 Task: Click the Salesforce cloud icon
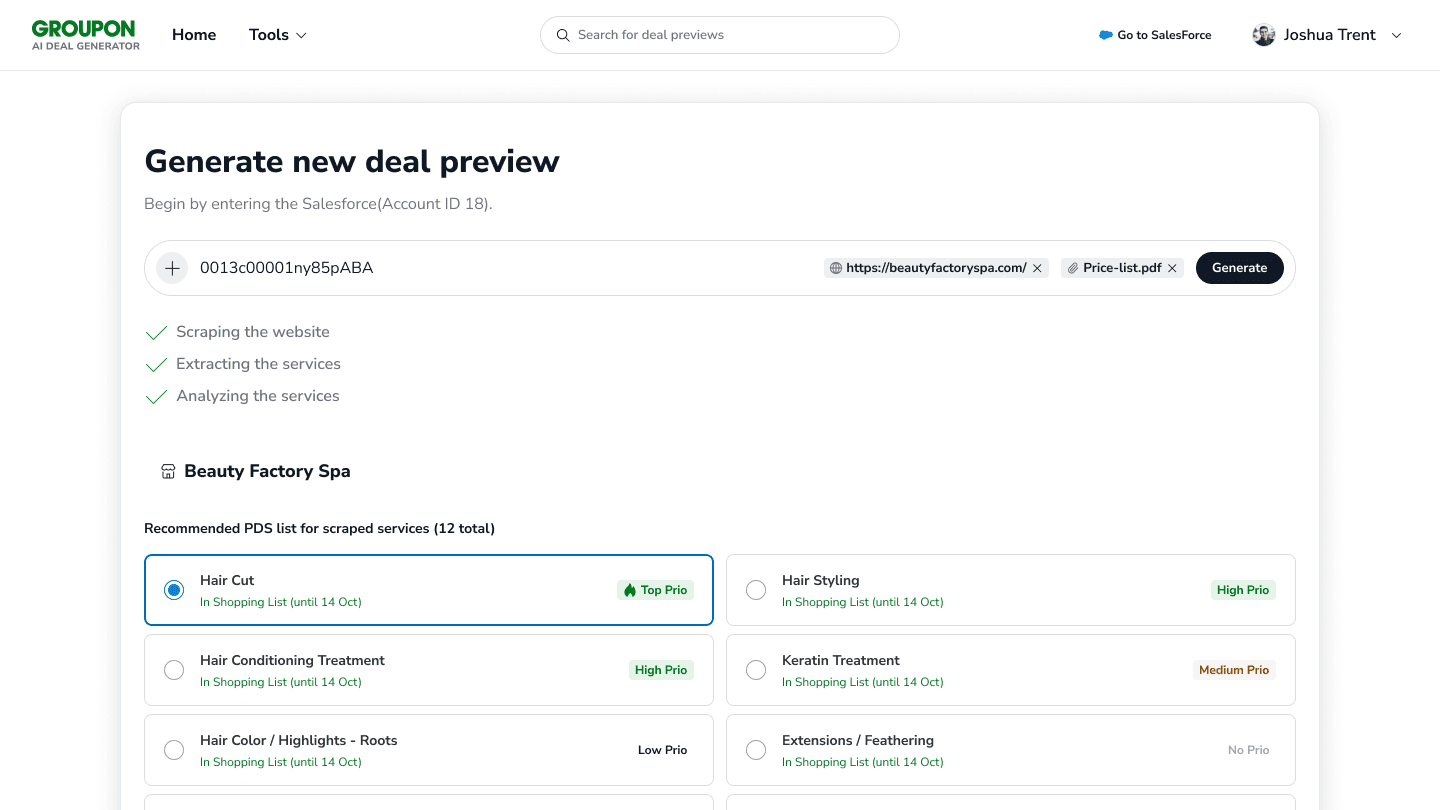point(1105,35)
